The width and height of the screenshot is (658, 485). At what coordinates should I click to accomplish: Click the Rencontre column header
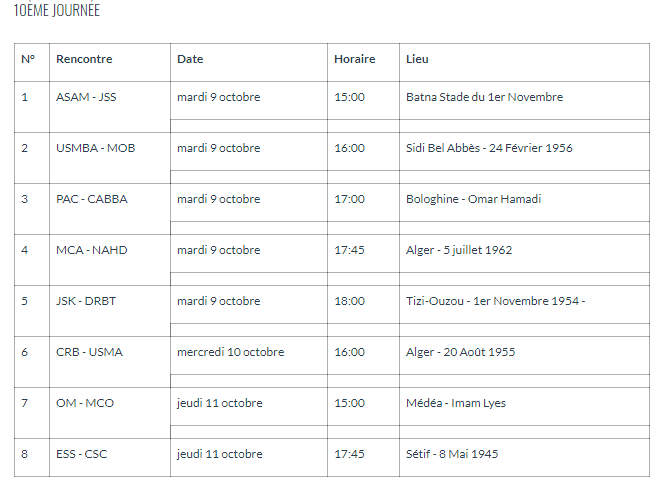click(84, 59)
